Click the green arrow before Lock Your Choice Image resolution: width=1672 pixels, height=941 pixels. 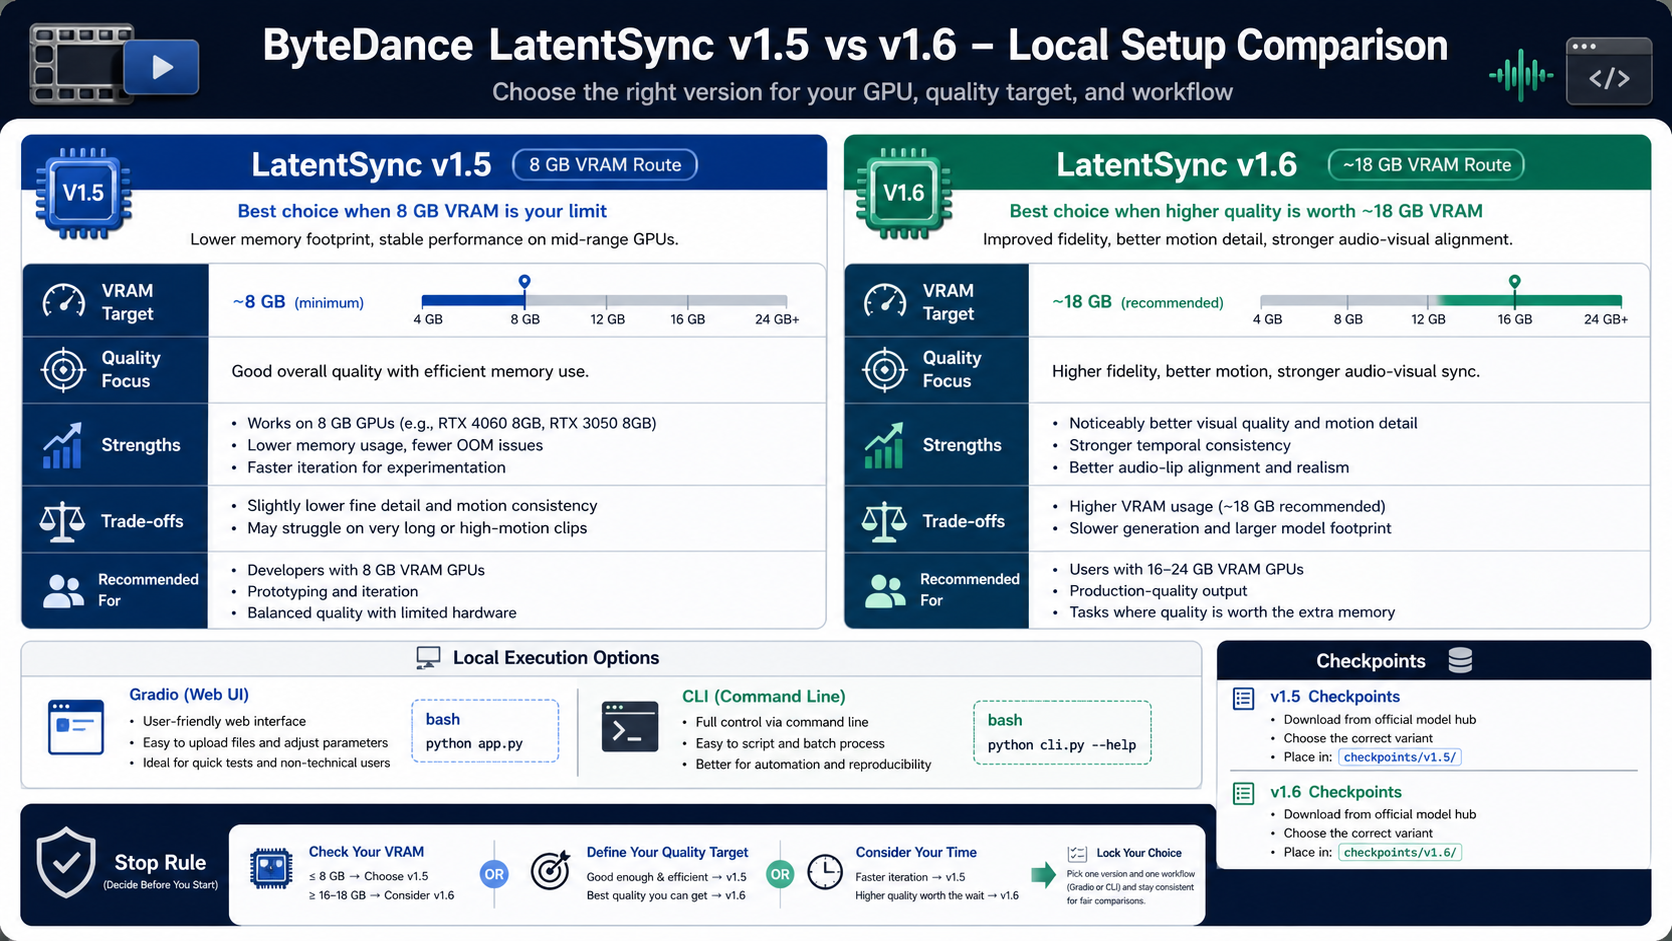click(1043, 874)
